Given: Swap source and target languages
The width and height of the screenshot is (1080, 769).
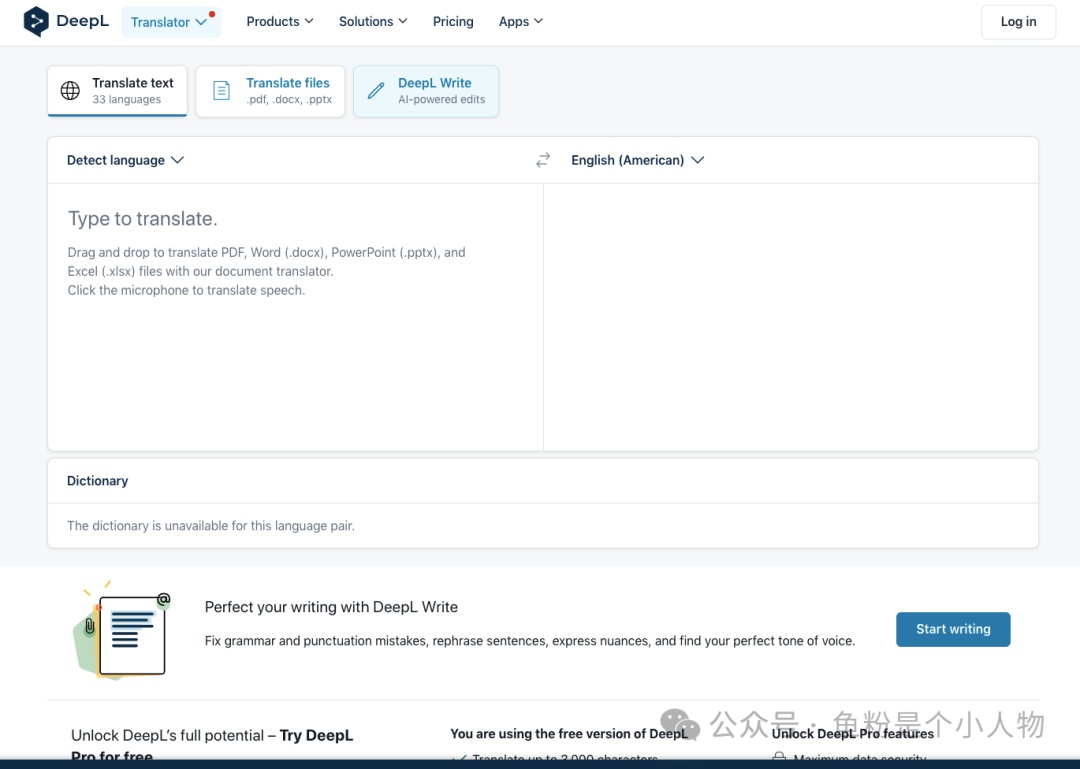Looking at the screenshot, I should pos(543,160).
